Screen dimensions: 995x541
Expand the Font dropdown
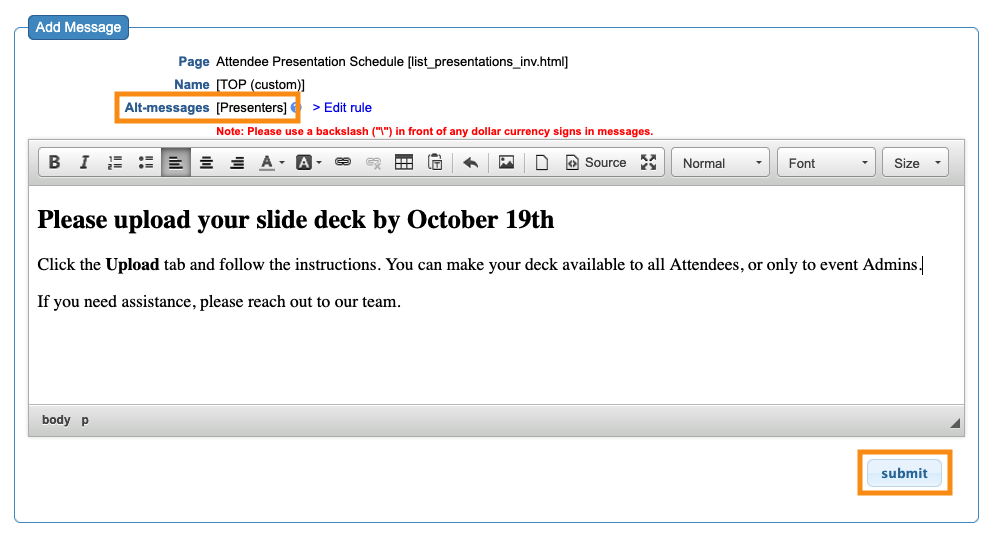(826, 163)
